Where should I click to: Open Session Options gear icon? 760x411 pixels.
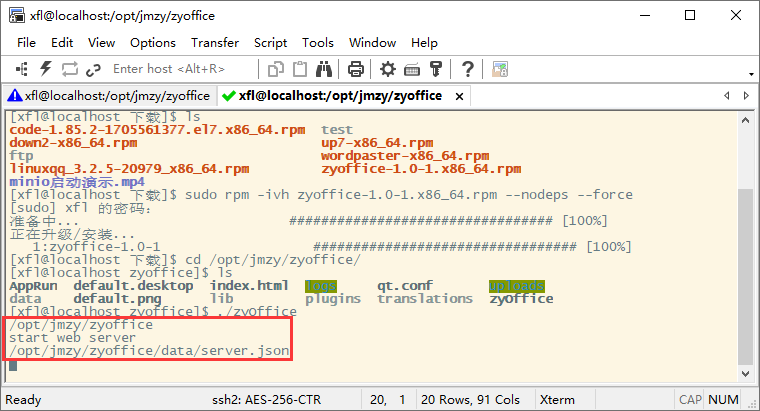pos(388,69)
